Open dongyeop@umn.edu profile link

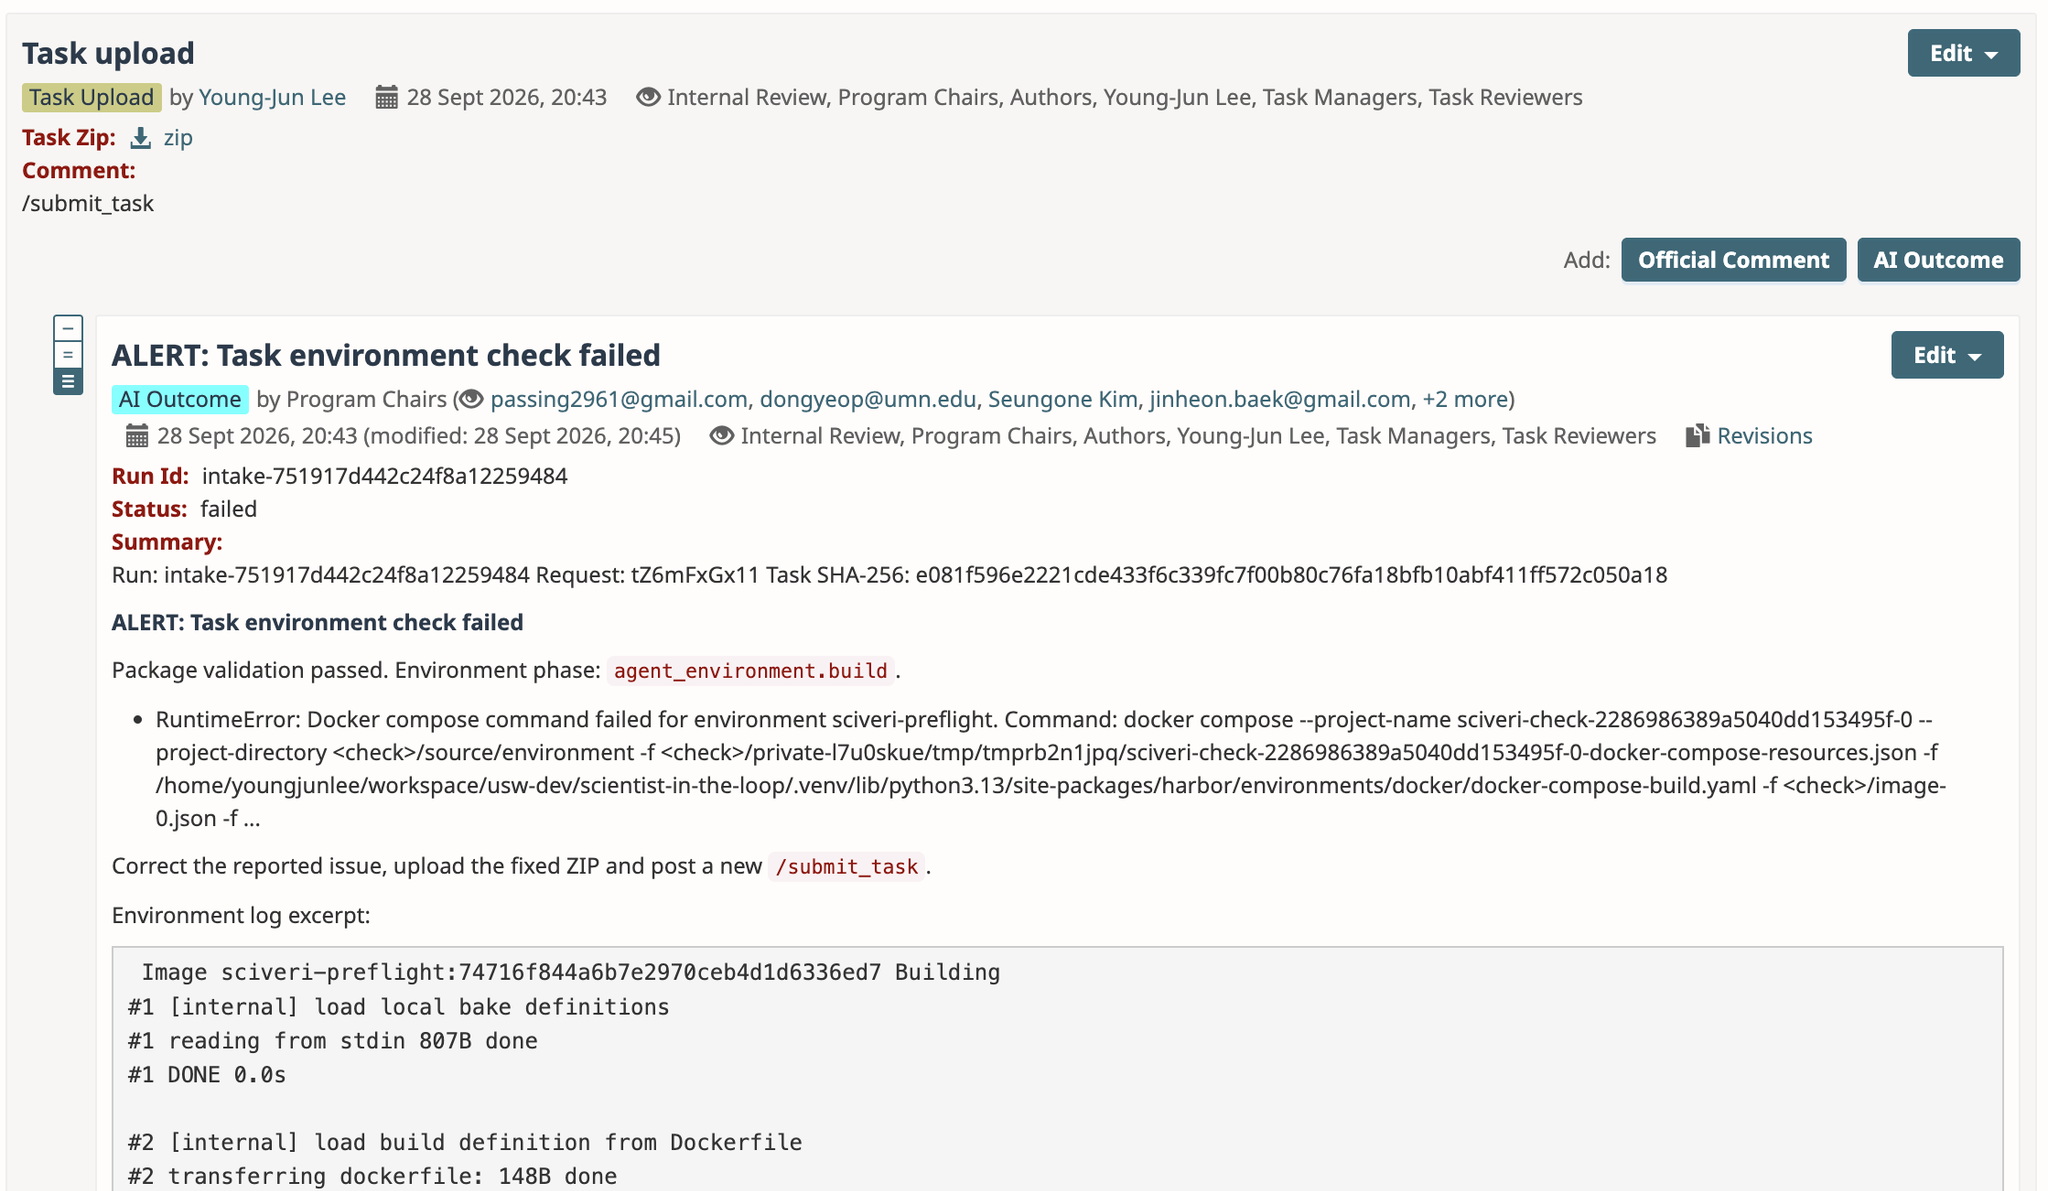tap(868, 399)
